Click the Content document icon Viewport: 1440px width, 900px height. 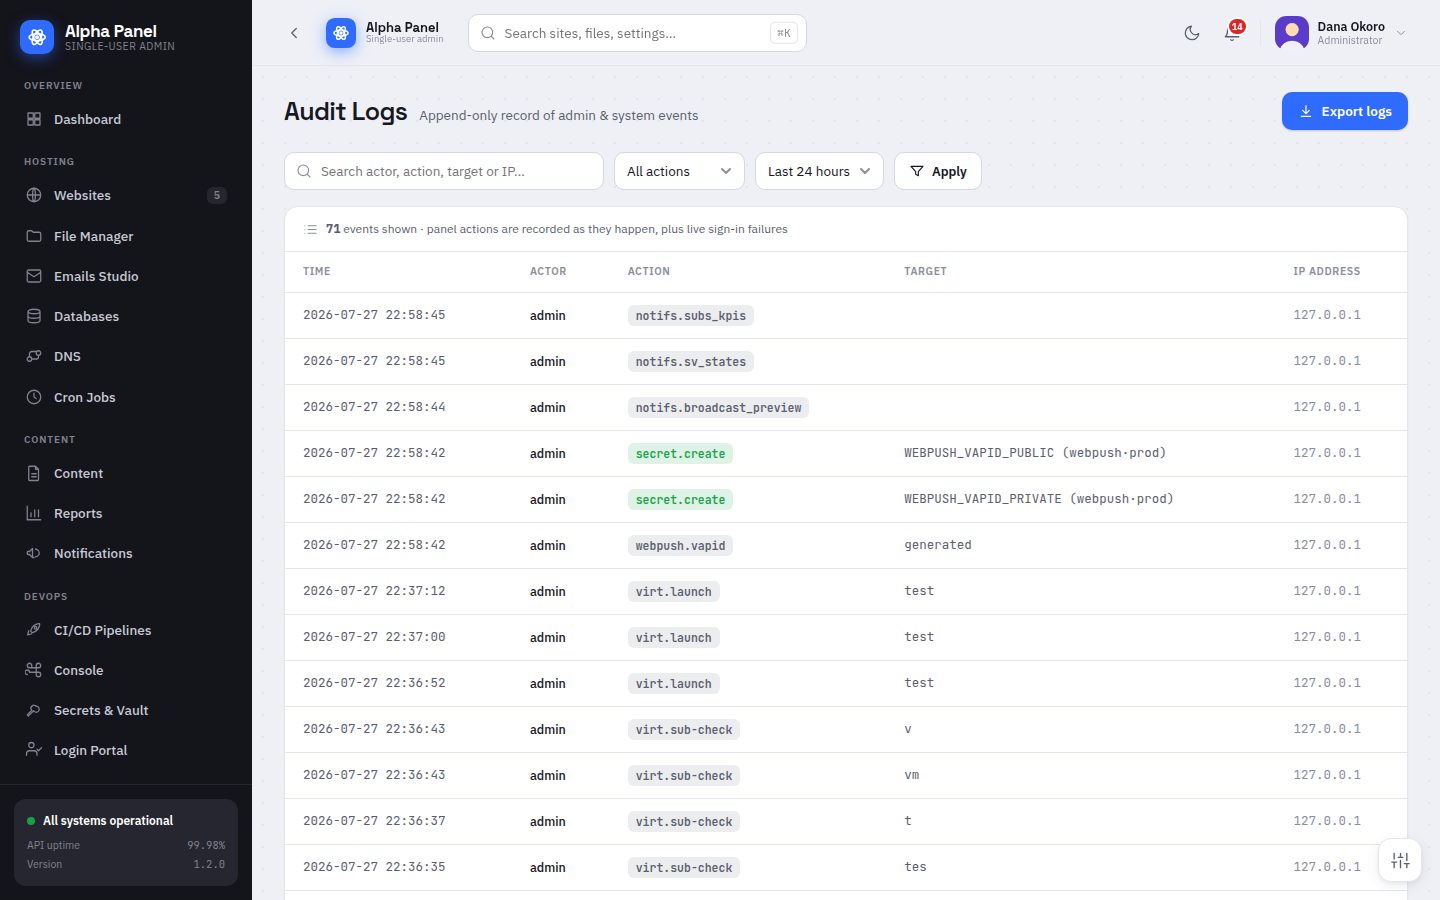point(34,473)
